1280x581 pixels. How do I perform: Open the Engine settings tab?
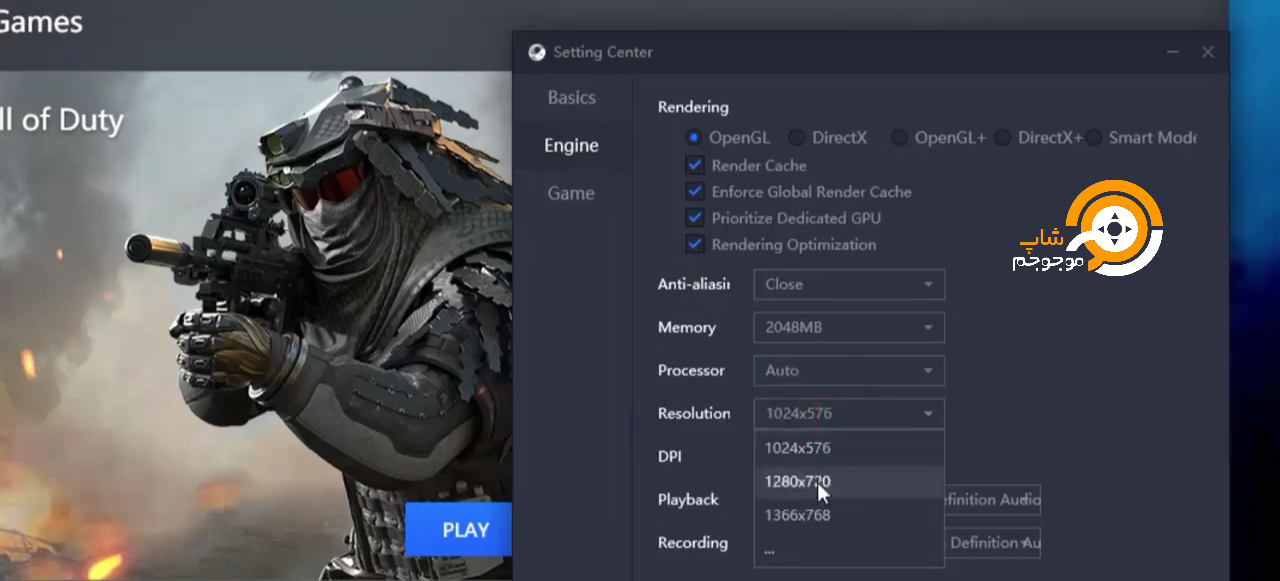tap(571, 146)
